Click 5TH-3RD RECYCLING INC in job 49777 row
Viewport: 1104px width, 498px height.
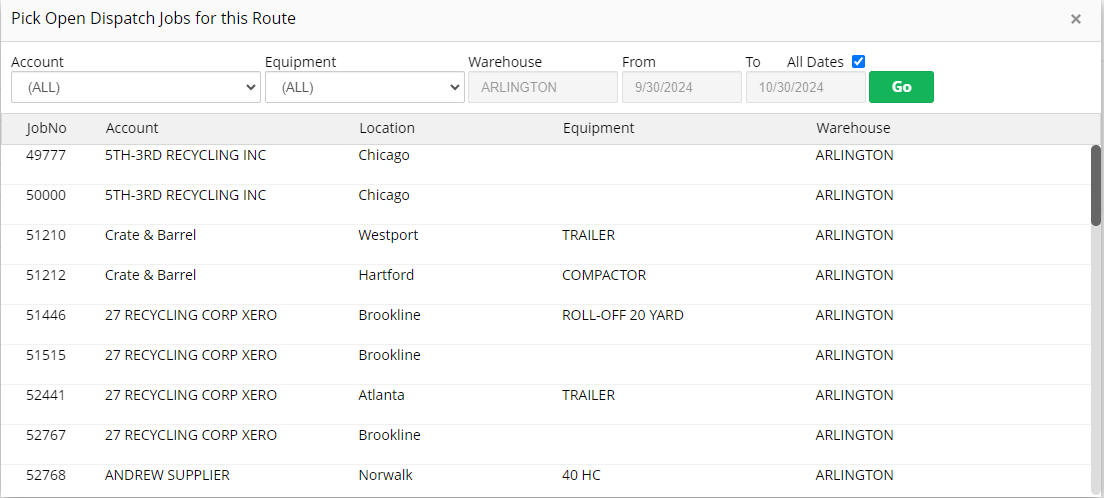pos(186,155)
